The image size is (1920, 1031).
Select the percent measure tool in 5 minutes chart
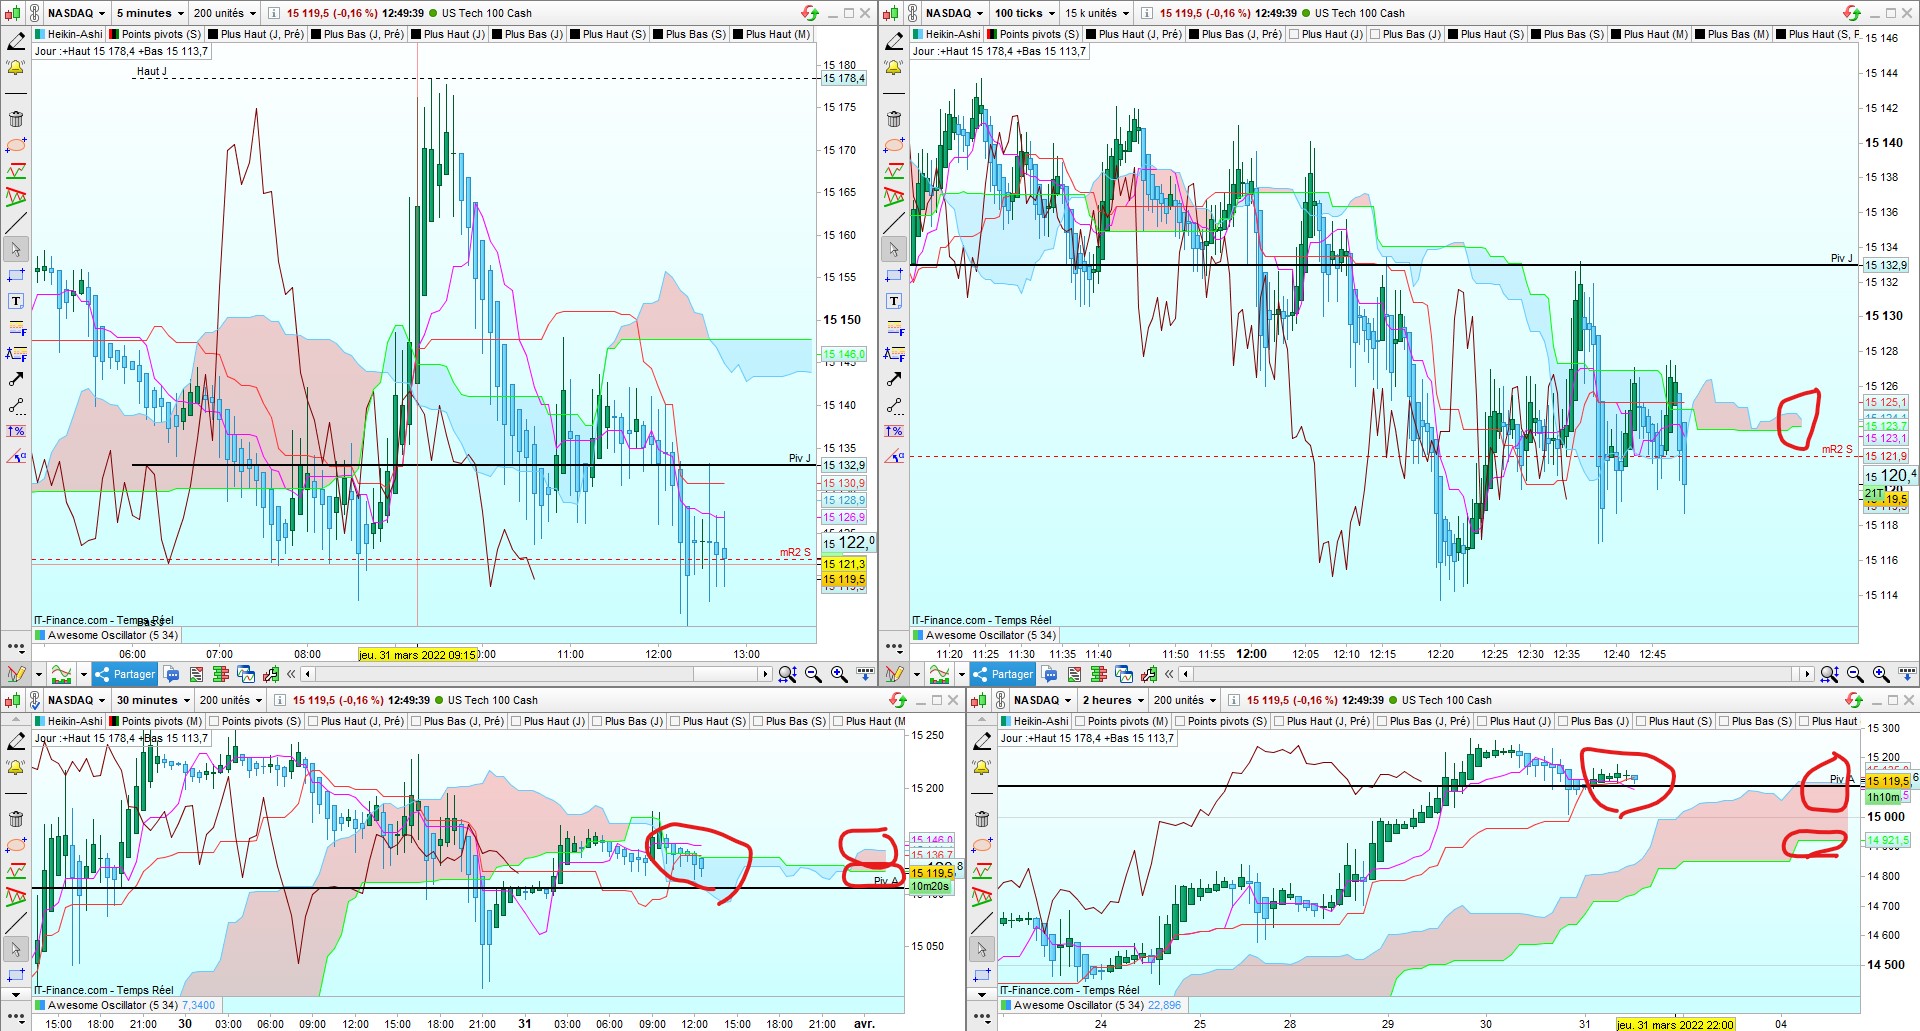[16, 431]
